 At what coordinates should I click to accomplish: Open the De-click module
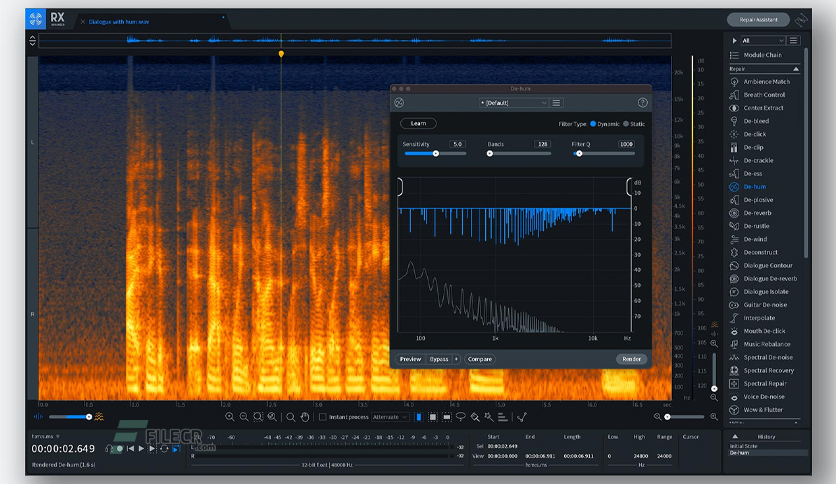pyautogui.click(x=747, y=134)
